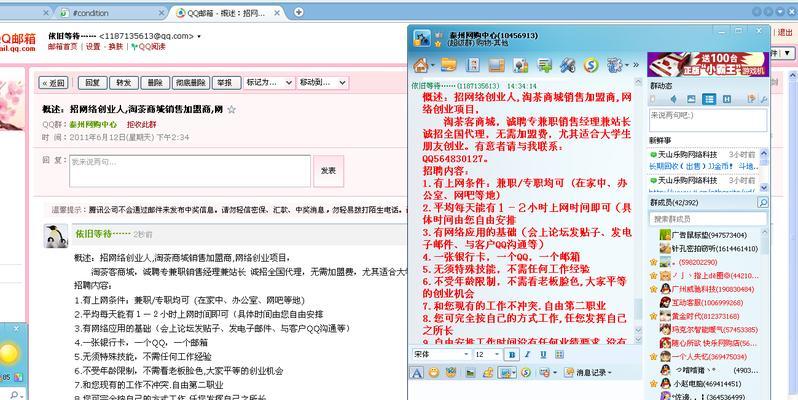Click the 举报 report button in mail
798x400 pixels.
pos(226,83)
